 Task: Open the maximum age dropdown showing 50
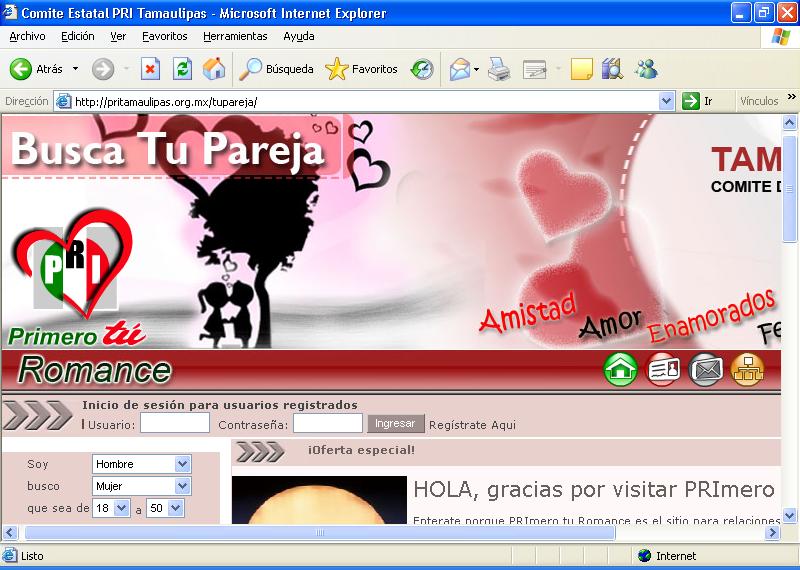pos(165,508)
